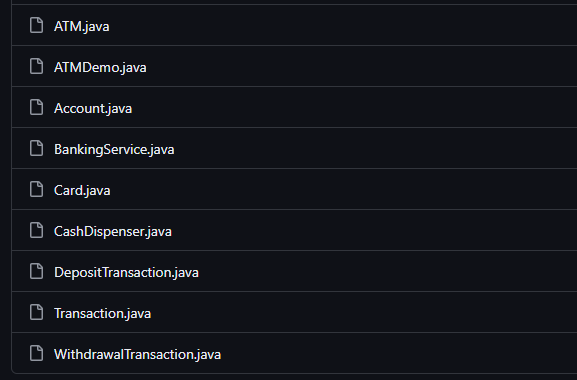Click the document icon next to Transaction.java

click(36, 312)
